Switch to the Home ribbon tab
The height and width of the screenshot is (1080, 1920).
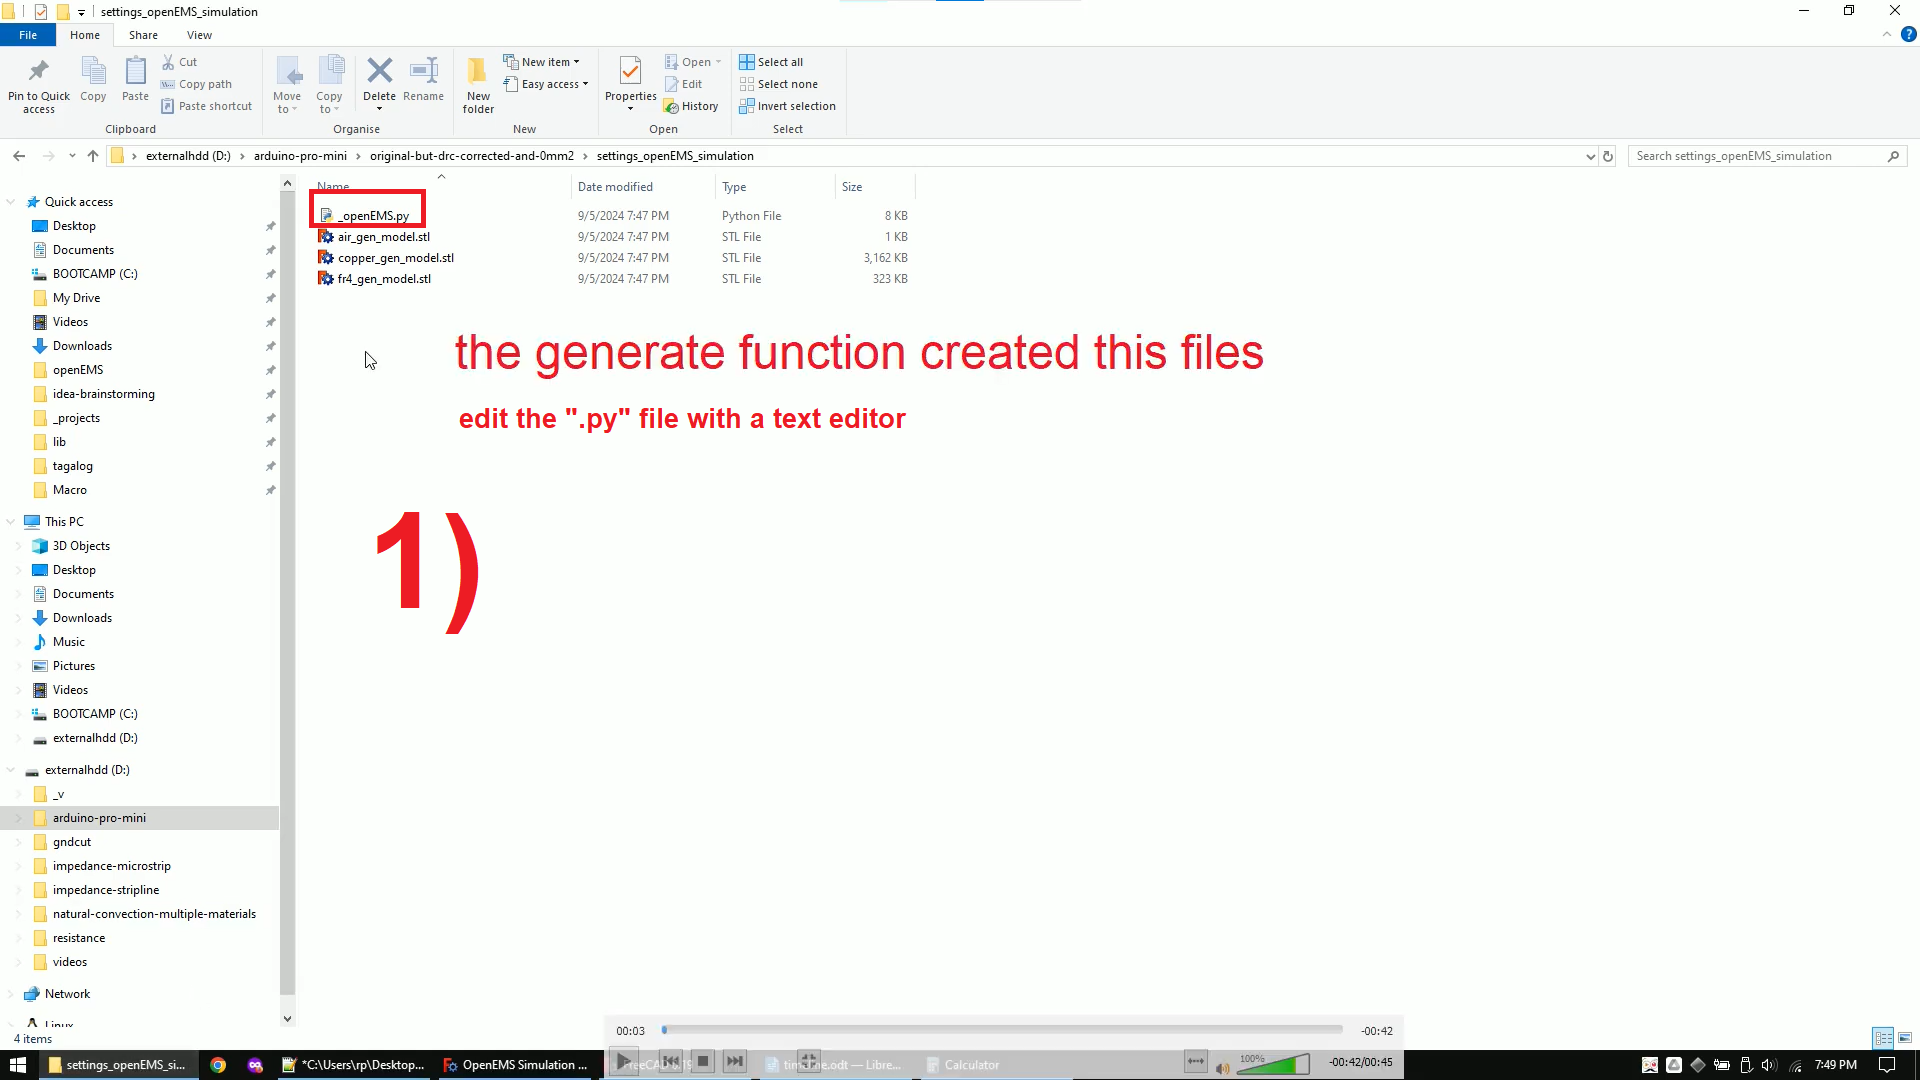pos(85,35)
